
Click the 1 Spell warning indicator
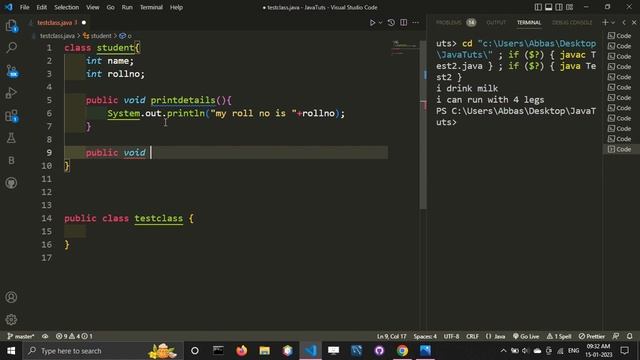pyautogui.click(x=559, y=336)
